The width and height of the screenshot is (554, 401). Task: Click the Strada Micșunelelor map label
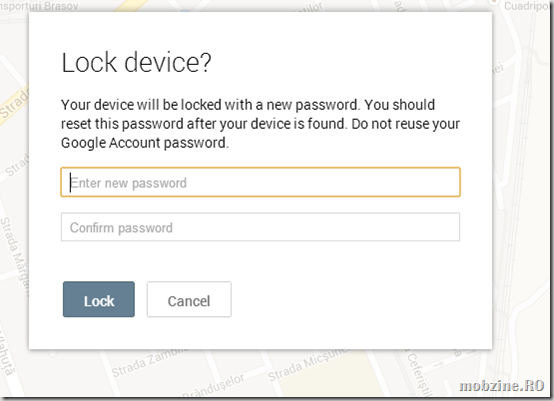coord(307,365)
